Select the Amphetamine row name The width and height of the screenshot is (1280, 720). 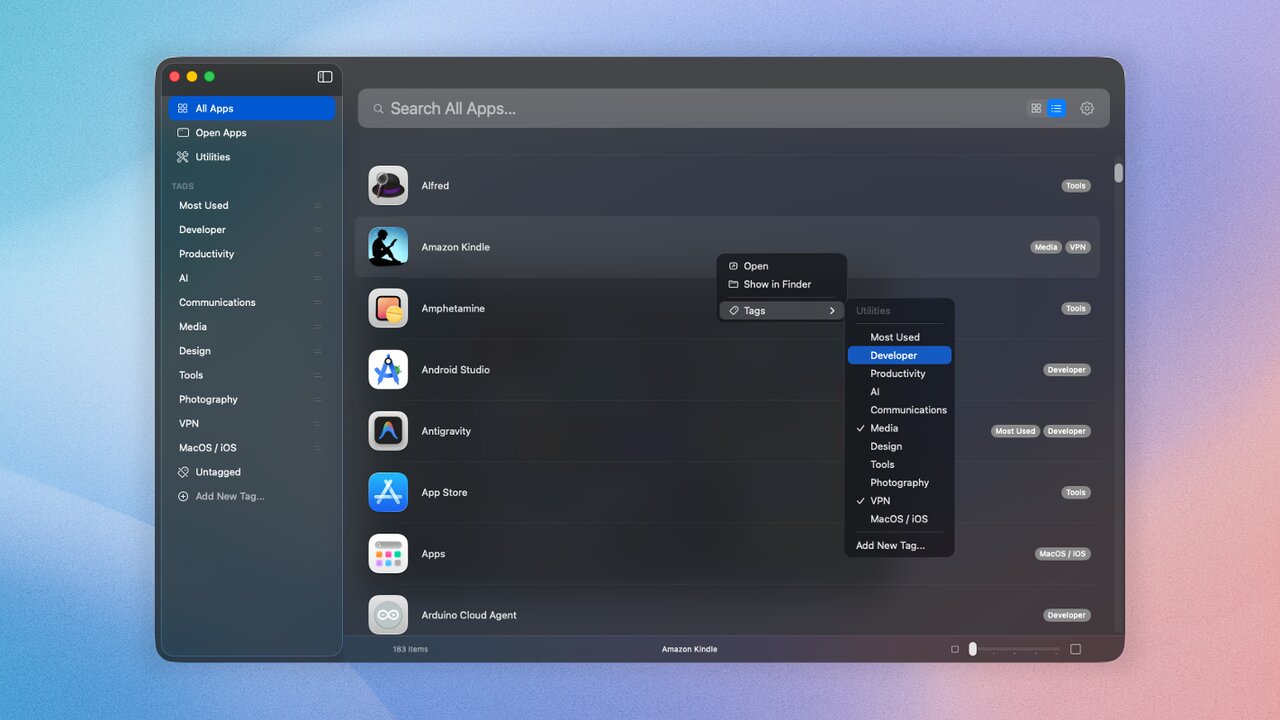[453, 308]
